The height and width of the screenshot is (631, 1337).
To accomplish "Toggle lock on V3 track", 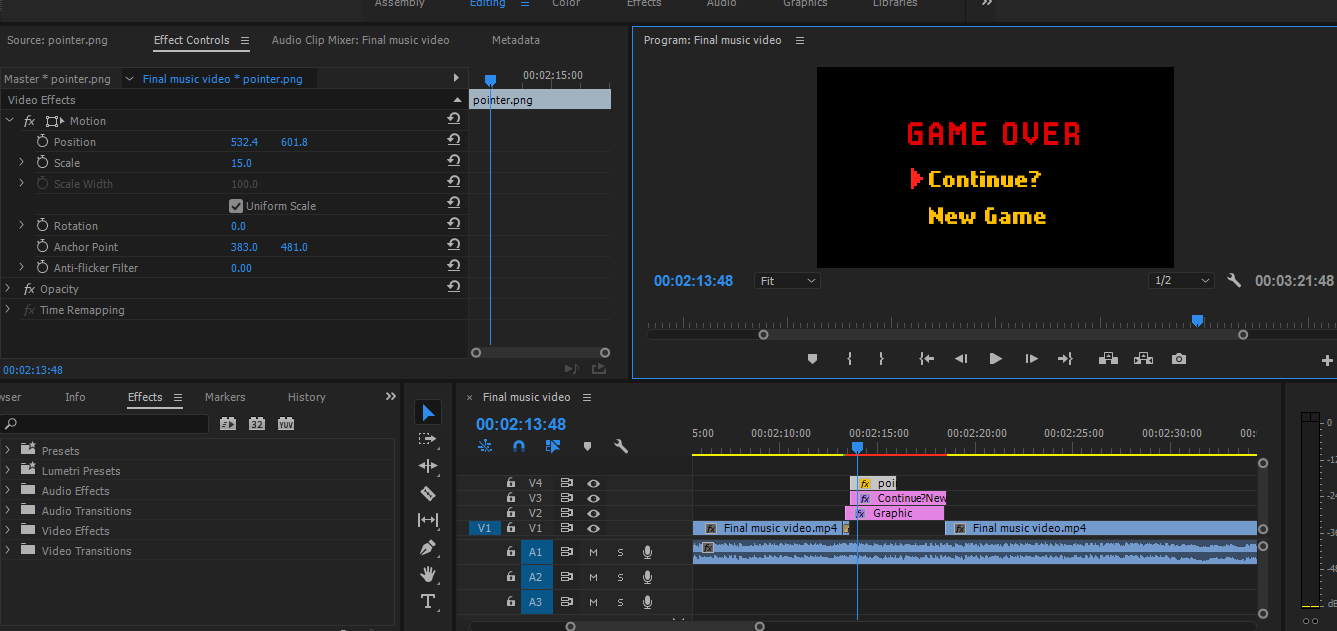I will coord(511,498).
